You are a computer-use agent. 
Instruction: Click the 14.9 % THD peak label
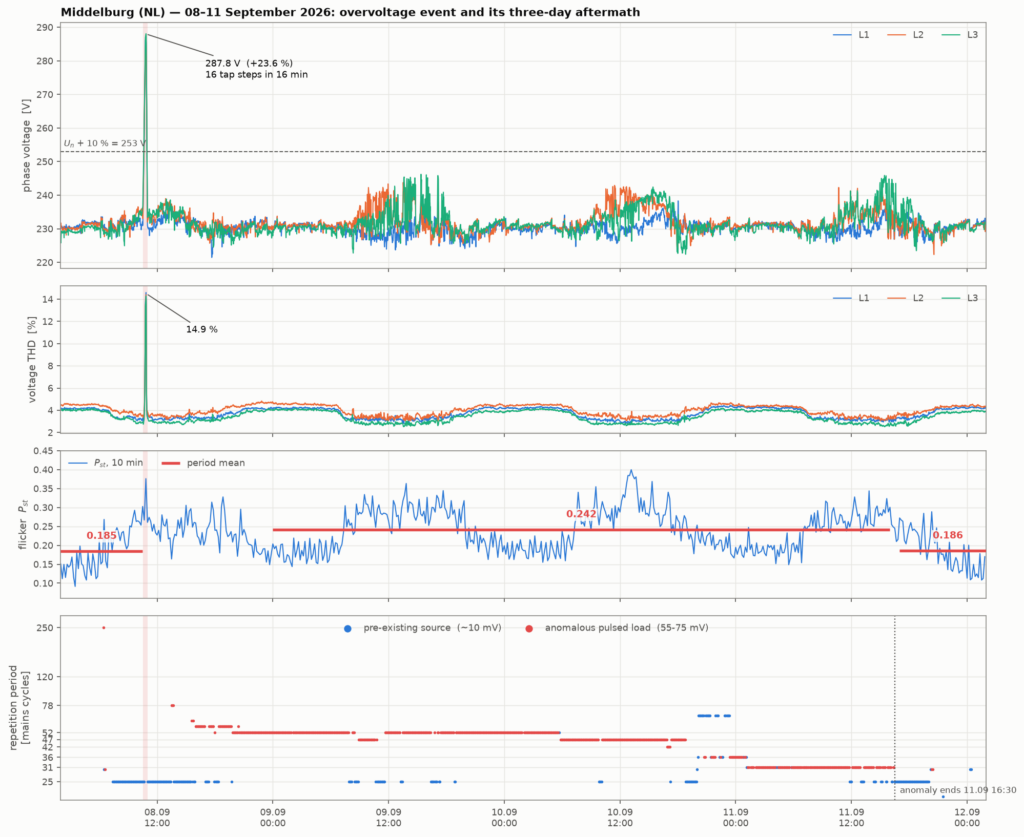tap(202, 330)
